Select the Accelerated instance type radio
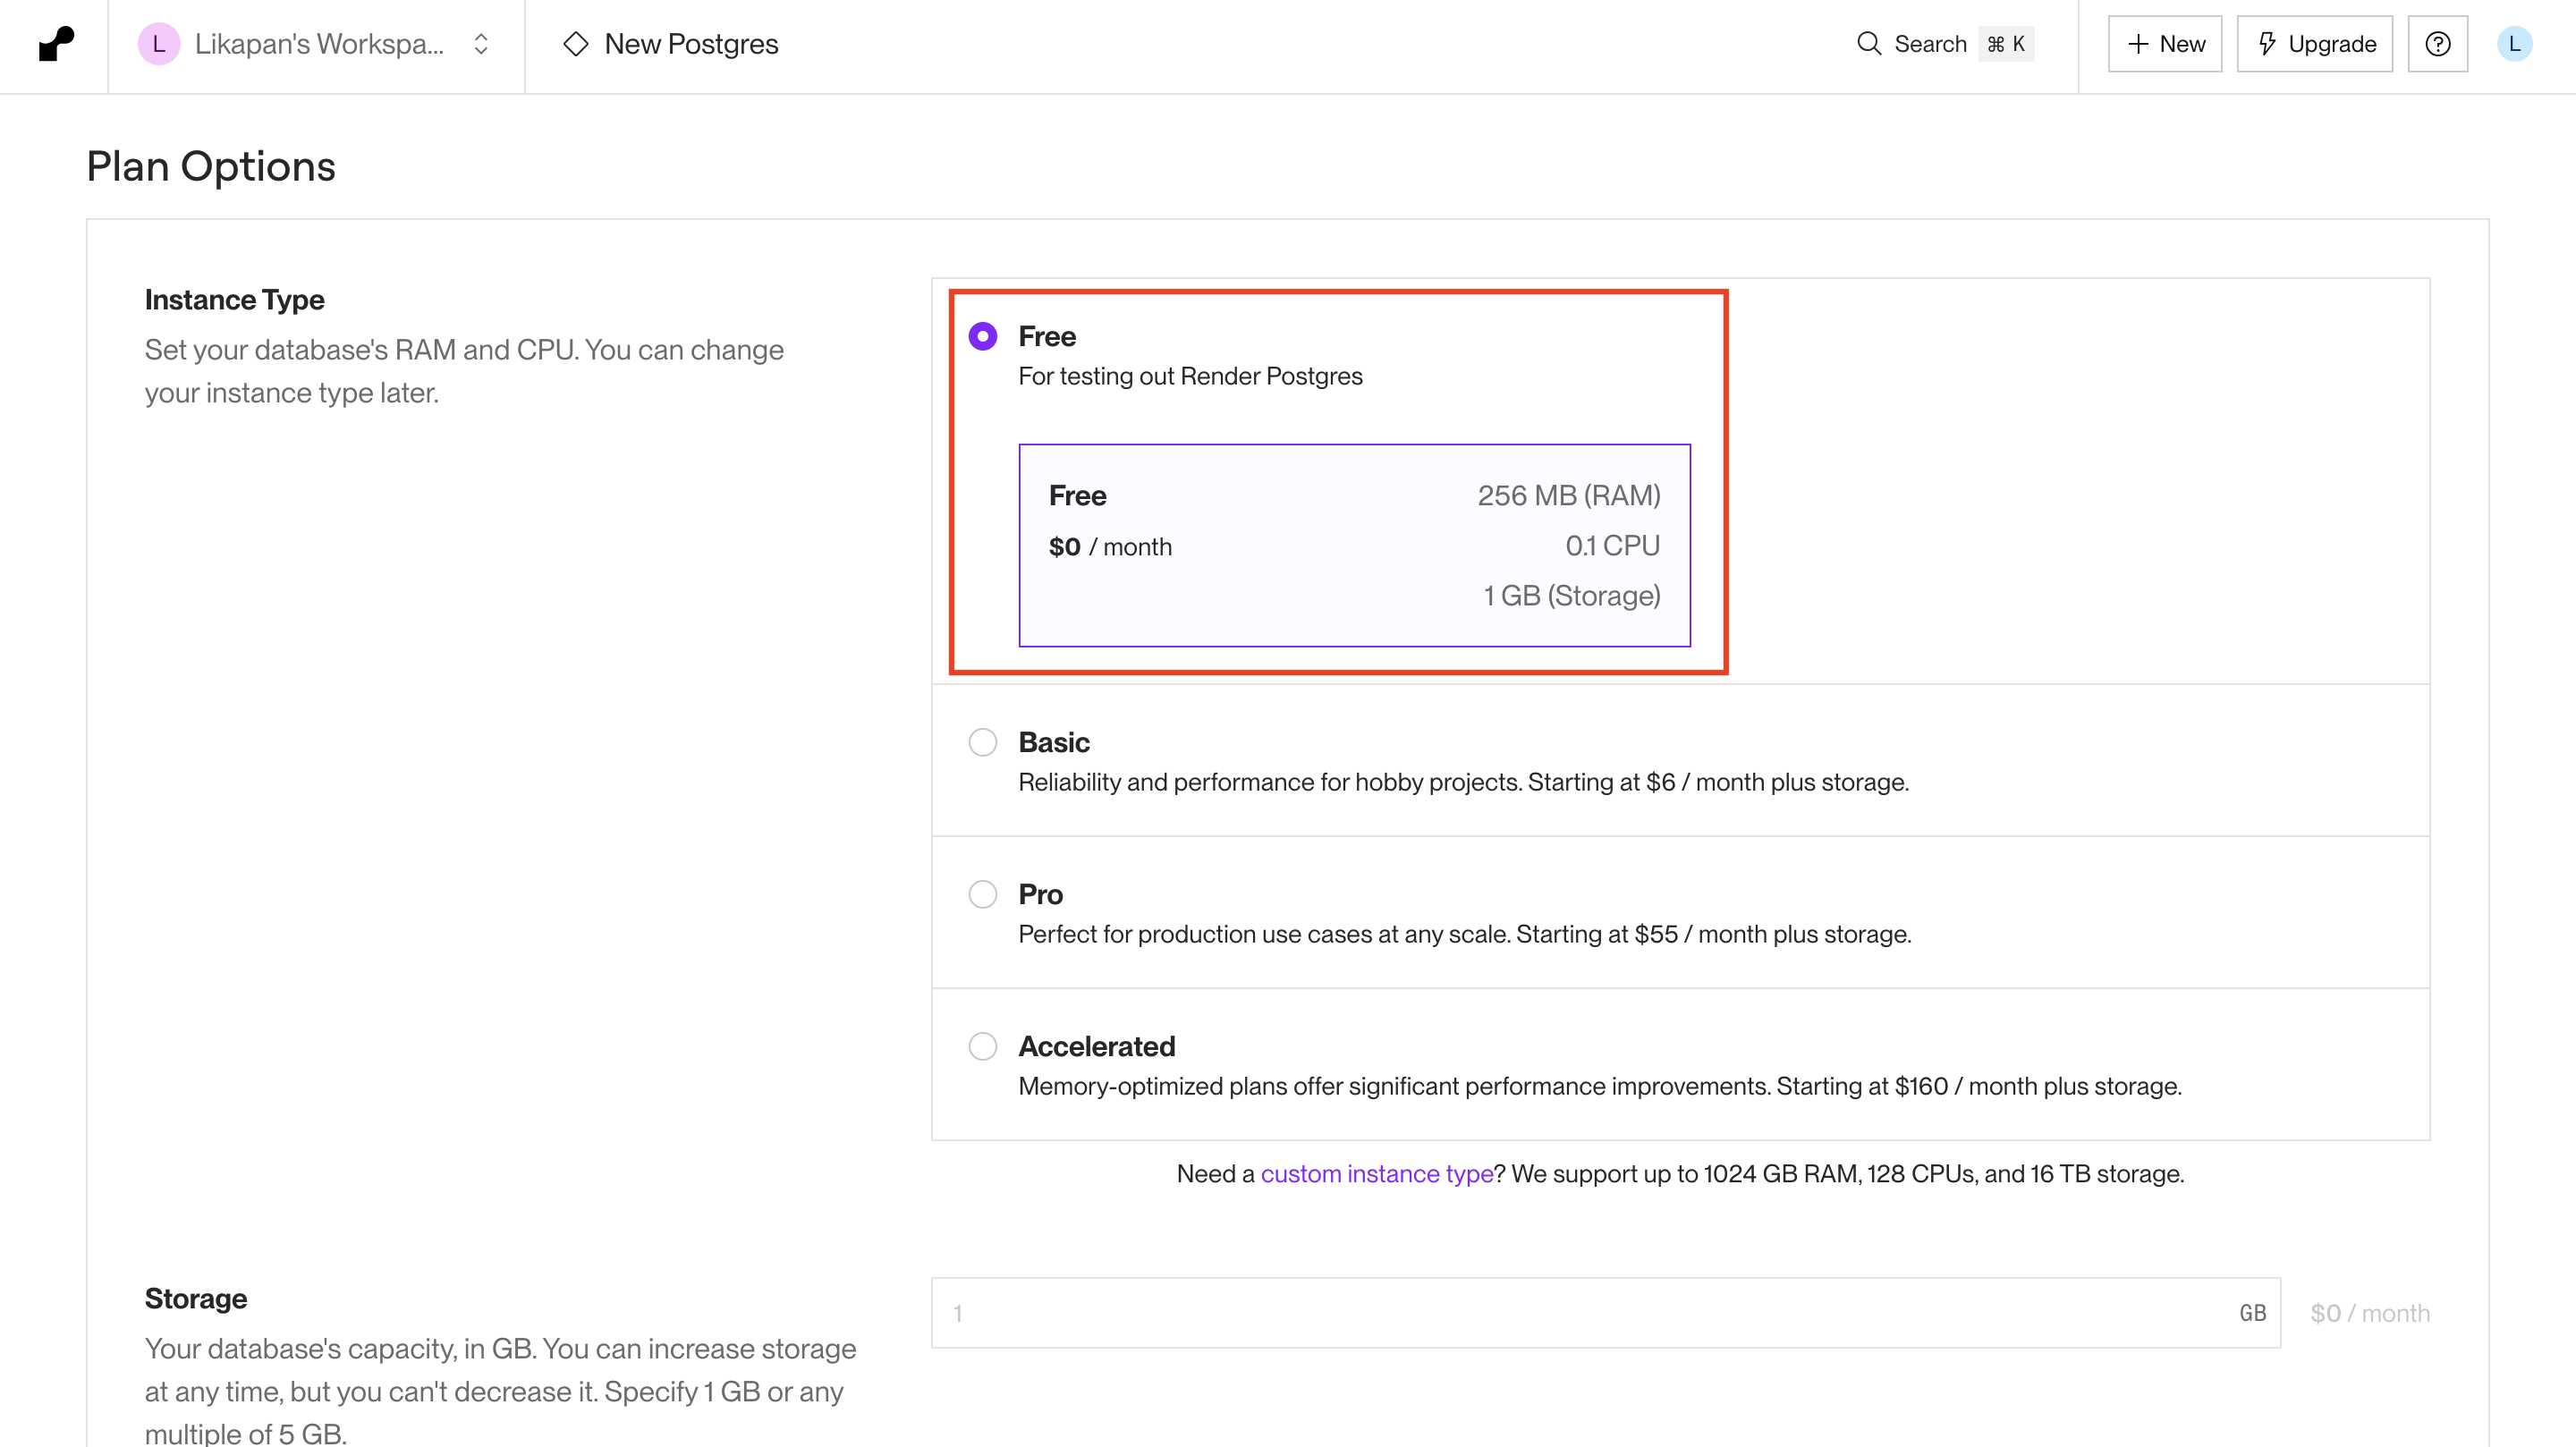Screen dimensions: 2576x1447 point(983,1046)
